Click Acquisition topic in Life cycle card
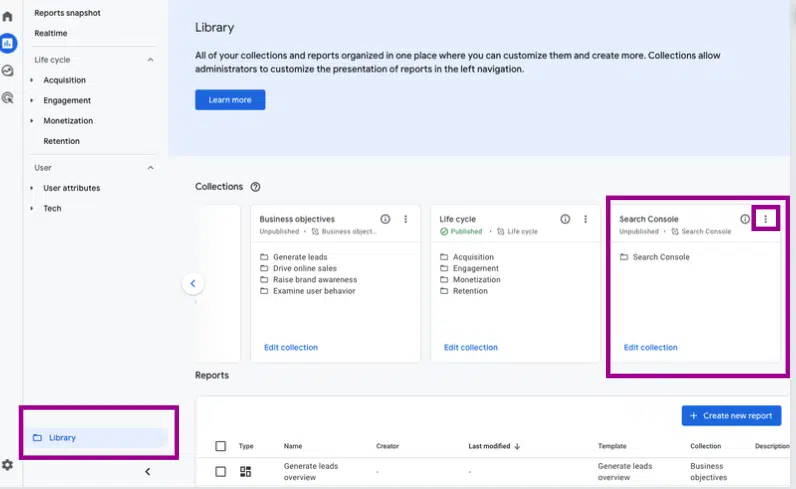This screenshot has width=796, height=489. (473, 257)
